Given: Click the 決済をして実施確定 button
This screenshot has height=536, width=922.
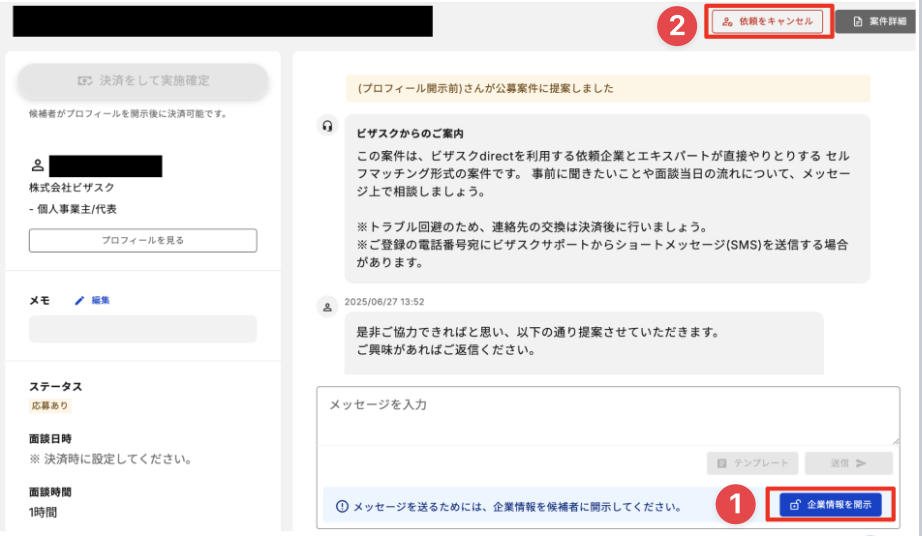Looking at the screenshot, I should 143,81.
